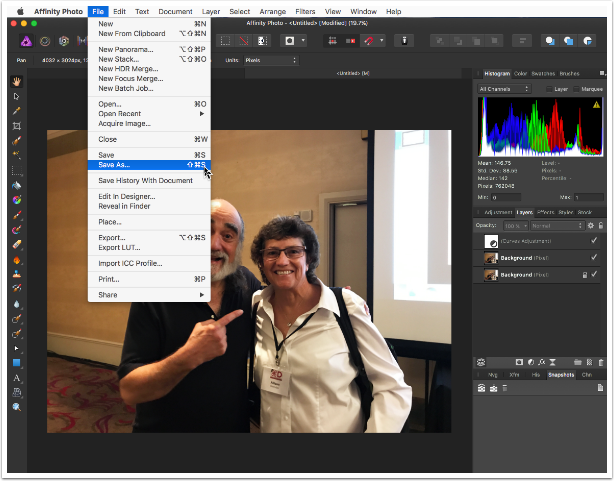
Task: Select the Move tool arrow
Action: click(17, 96)
